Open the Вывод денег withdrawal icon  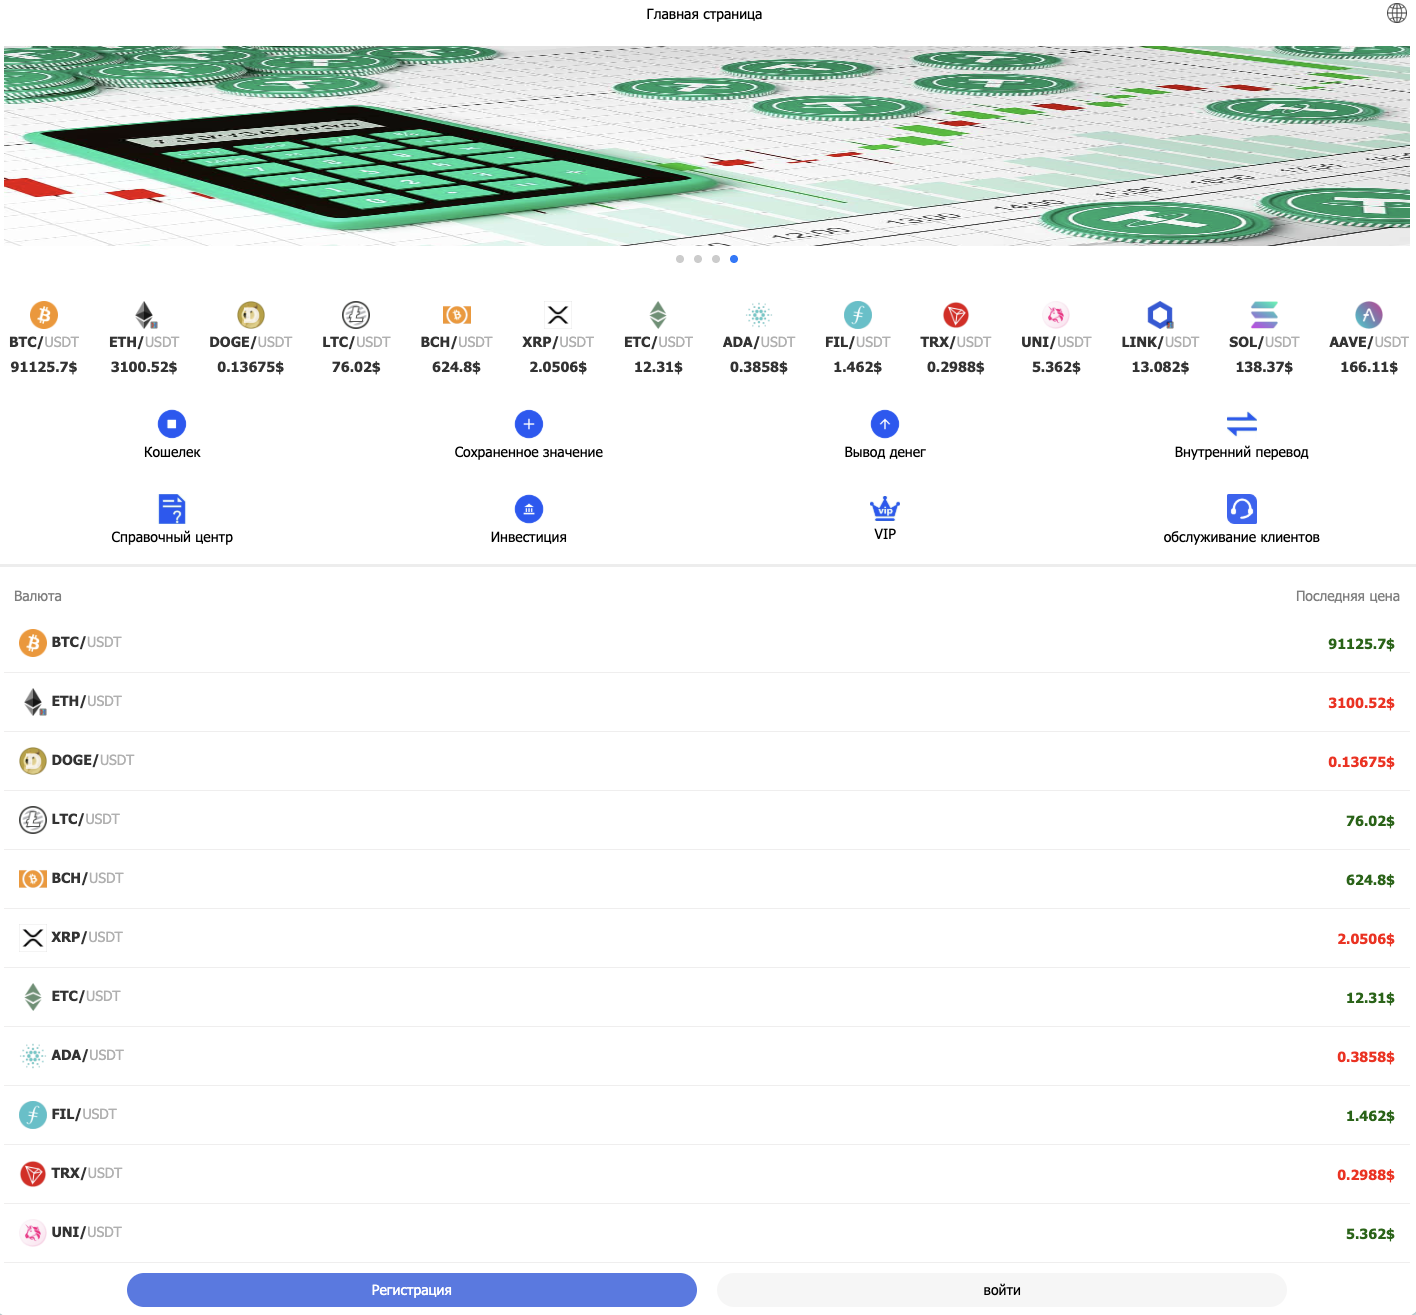tap(885, 424)
